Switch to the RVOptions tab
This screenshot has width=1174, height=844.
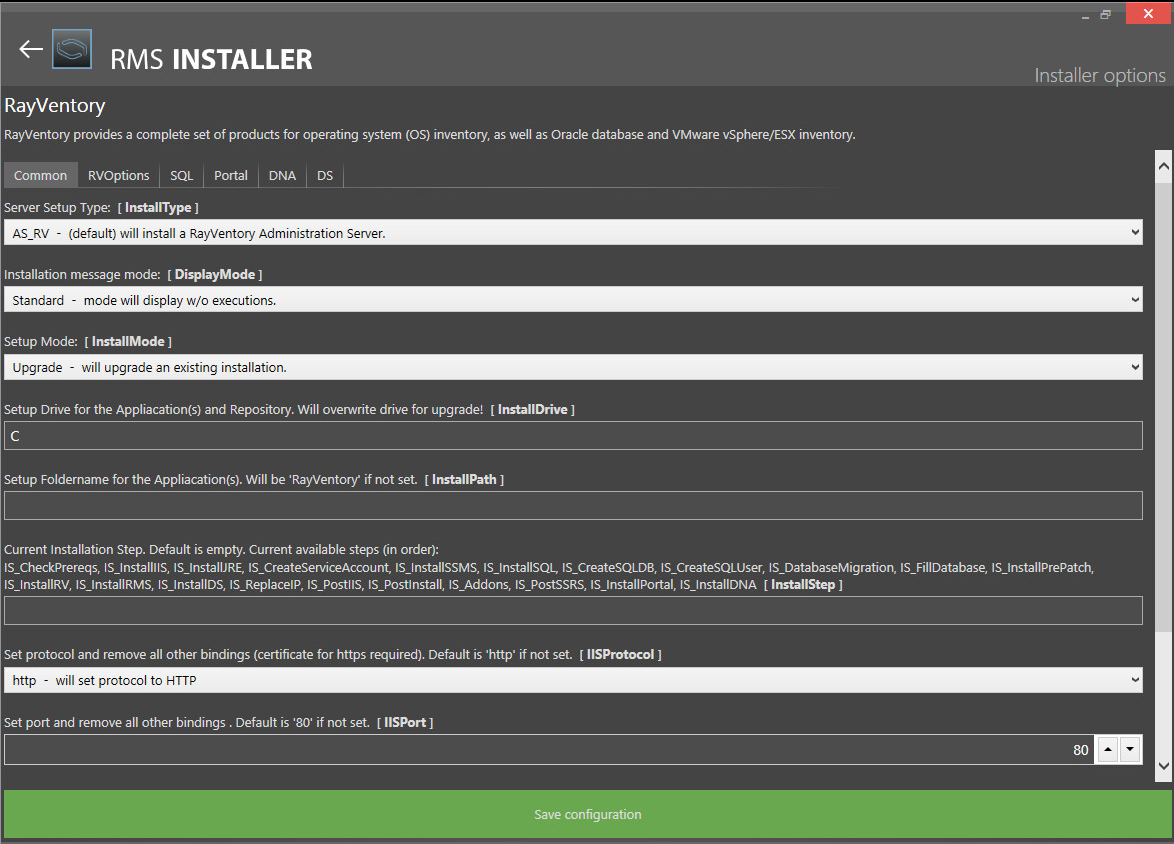click(x=118, y=175)
